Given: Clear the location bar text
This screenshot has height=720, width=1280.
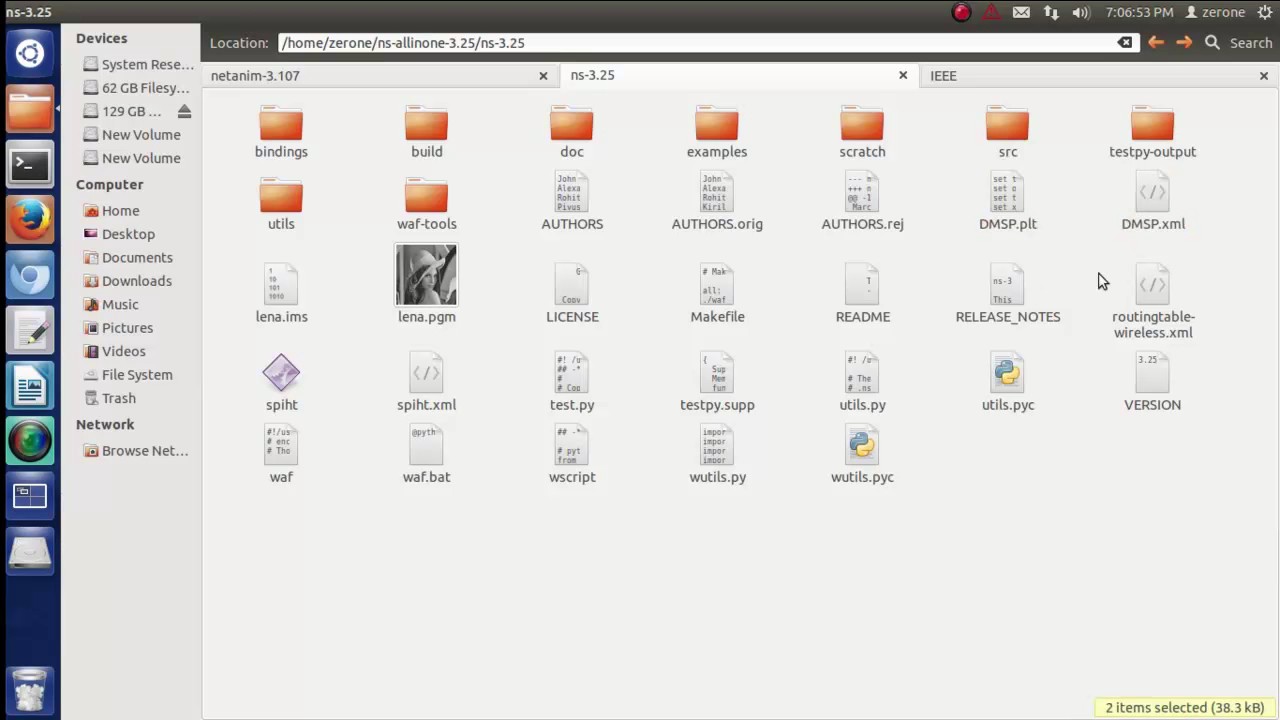Looking at the screenshot, I should click(1125, 43).
